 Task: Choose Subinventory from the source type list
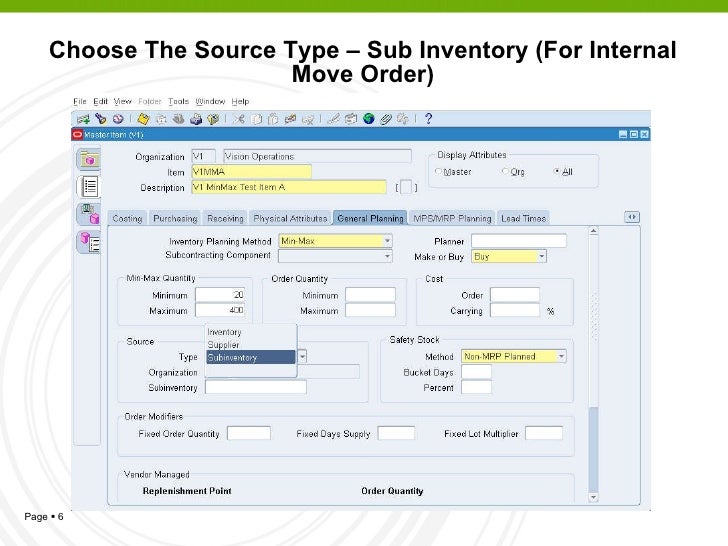[250, 357]
